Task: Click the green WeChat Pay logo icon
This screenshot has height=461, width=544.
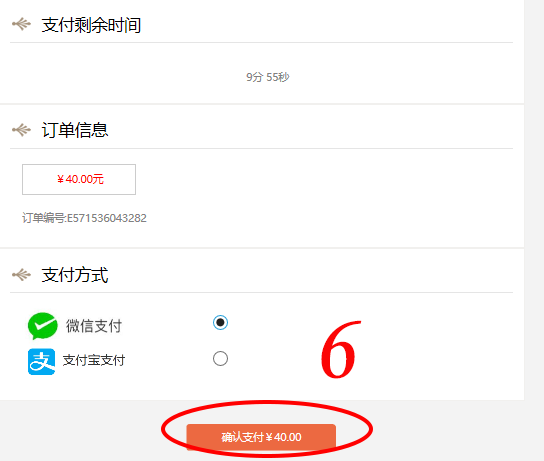Action: tap(43, 326)
